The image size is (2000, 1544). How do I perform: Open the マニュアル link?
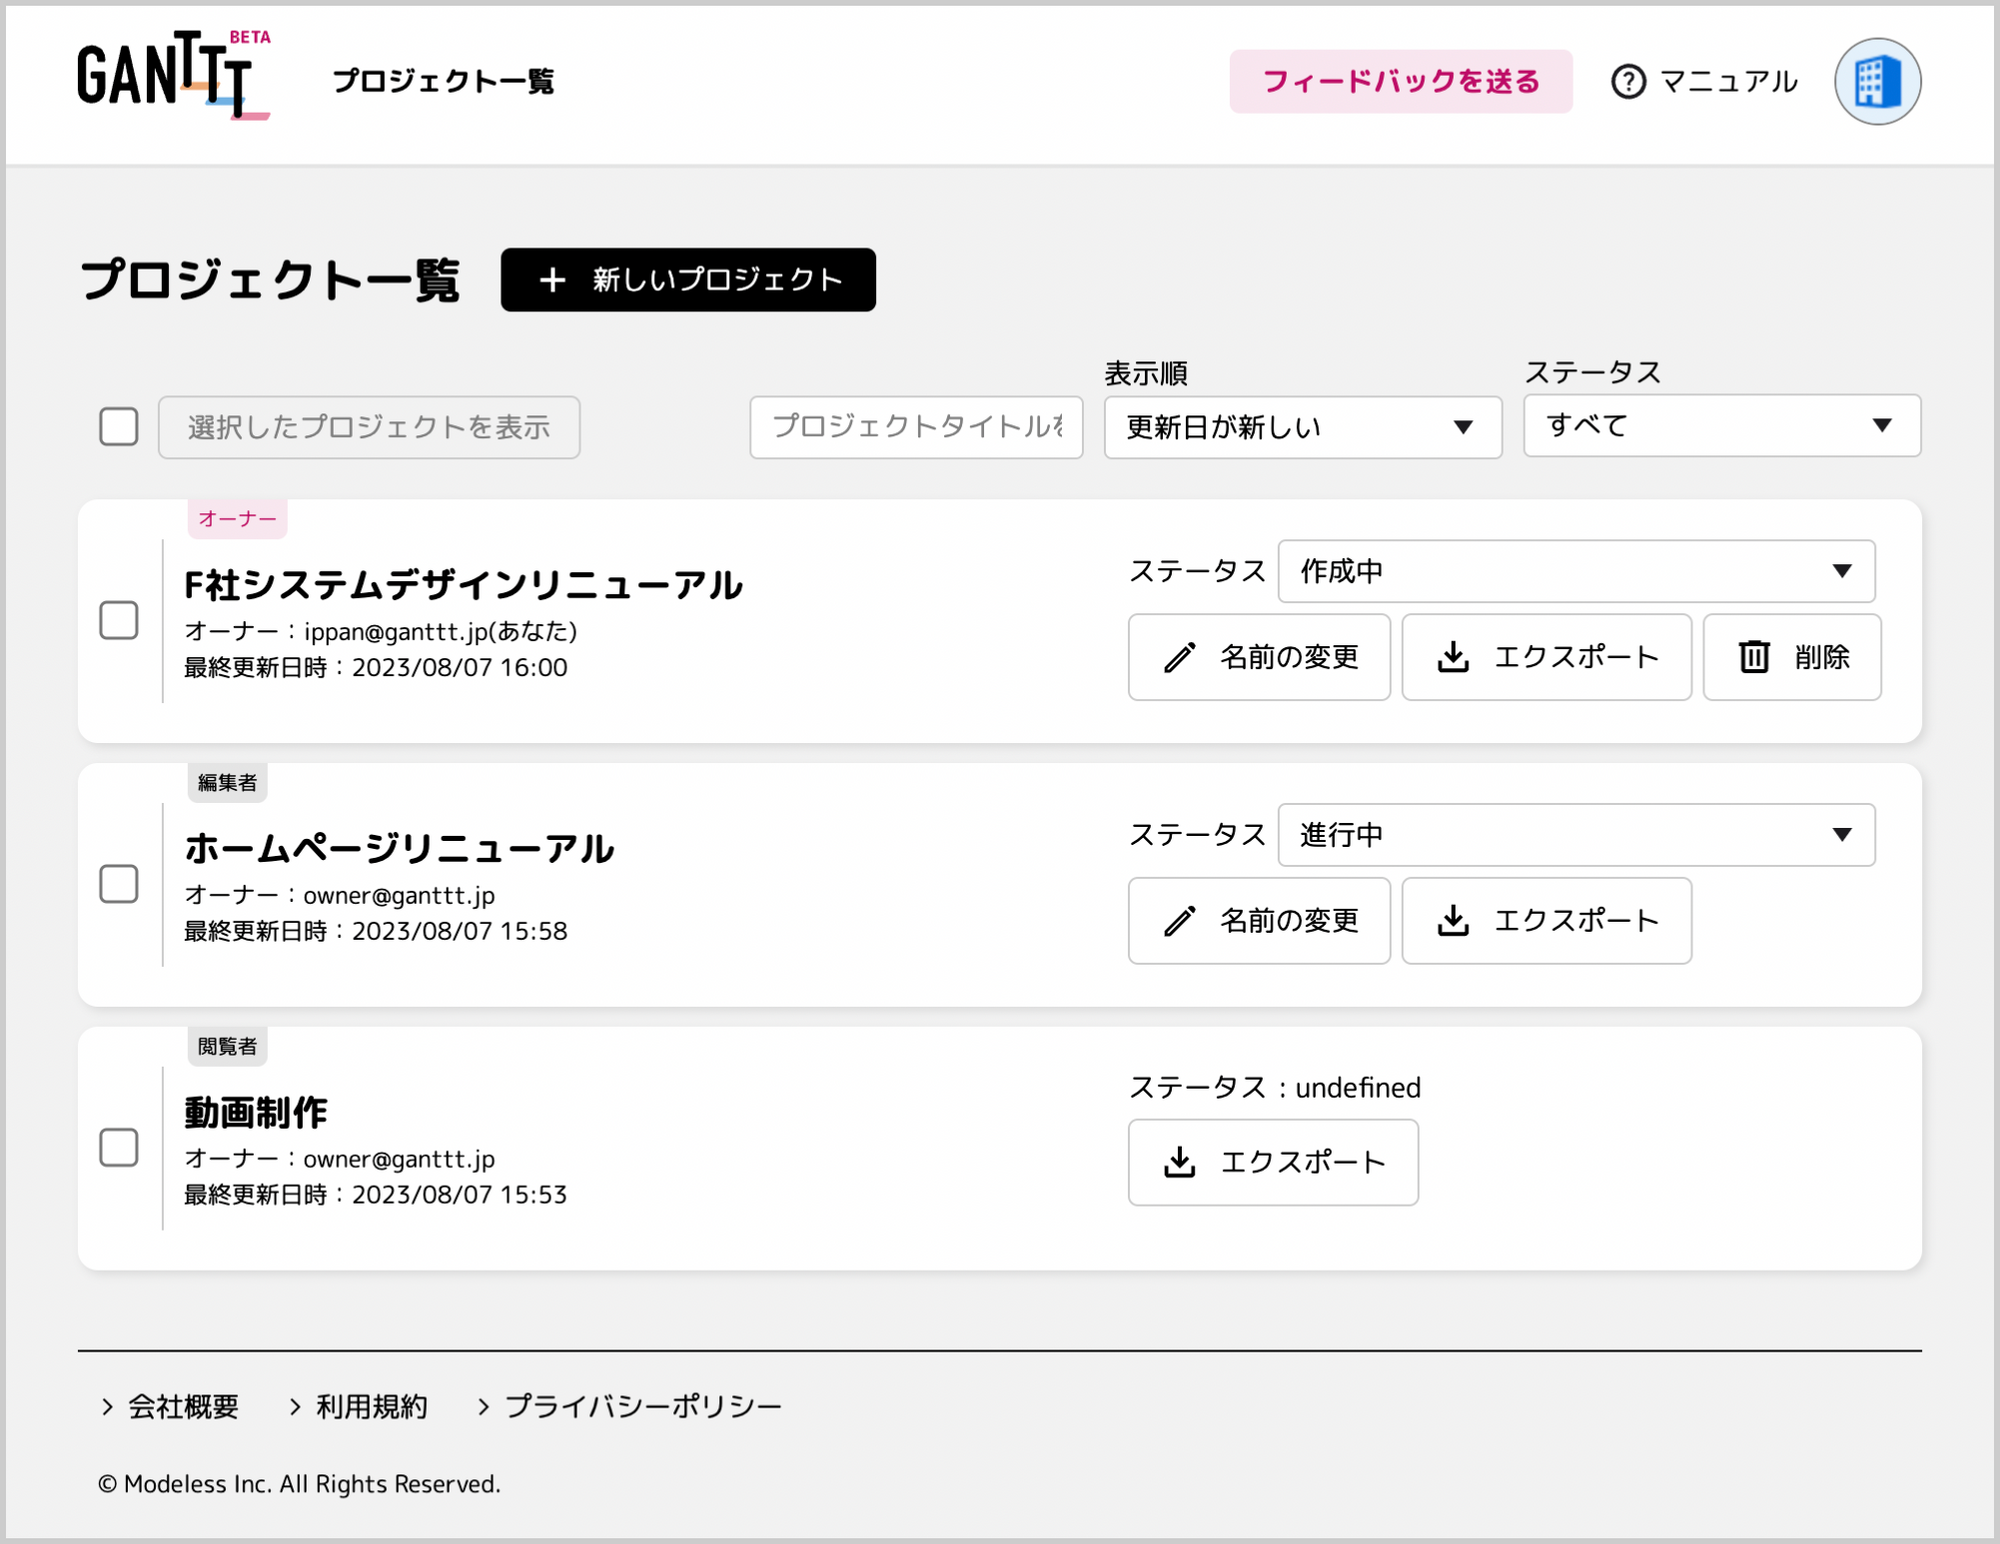tap(1704, 81)
